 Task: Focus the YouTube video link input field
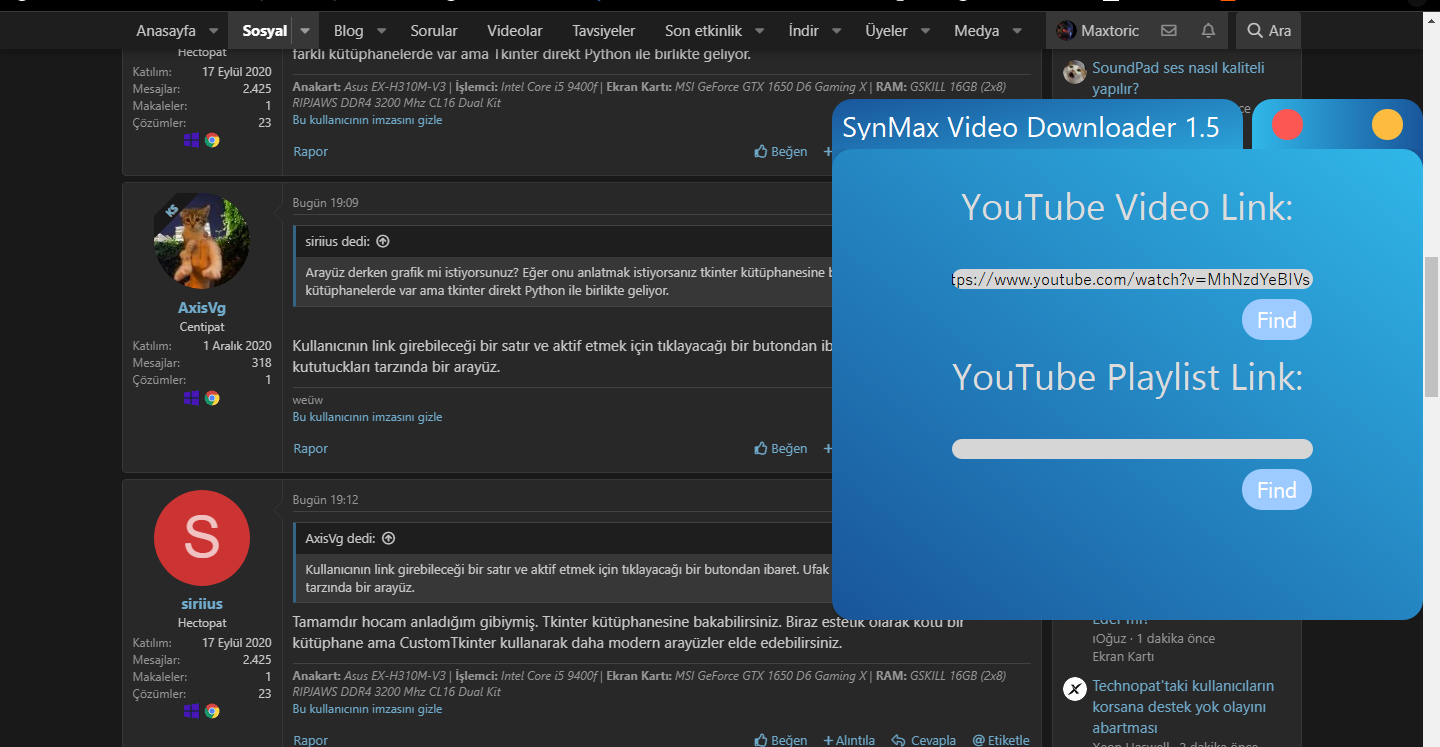(x=1132, y=279)
